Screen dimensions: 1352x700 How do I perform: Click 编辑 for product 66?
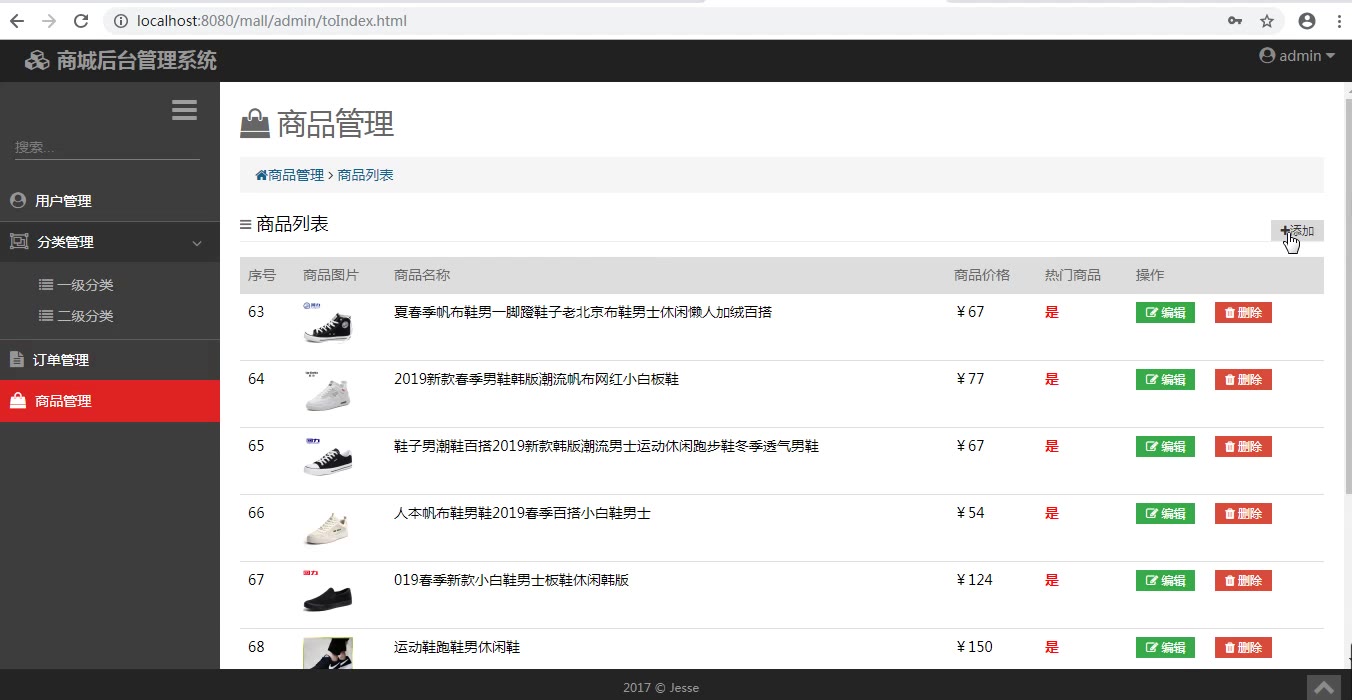pos(1165,514)
